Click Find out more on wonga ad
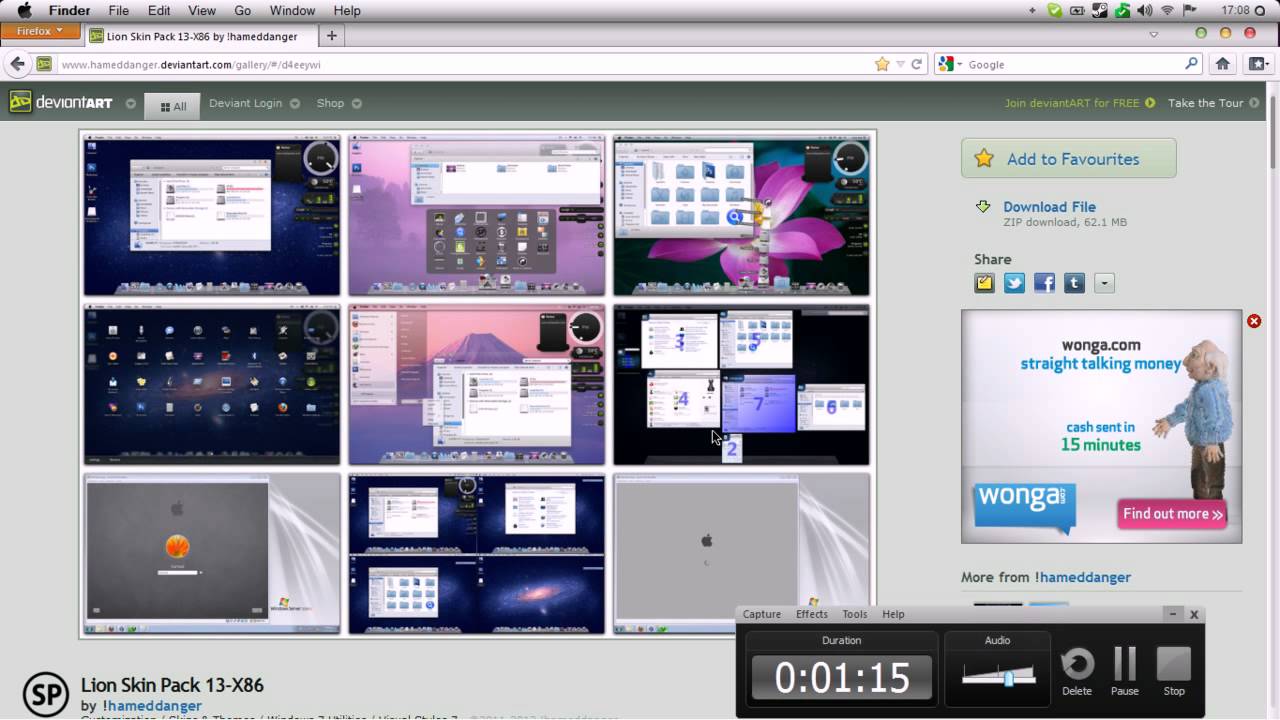This screenshot has height=720, width=1280. 1172,514
